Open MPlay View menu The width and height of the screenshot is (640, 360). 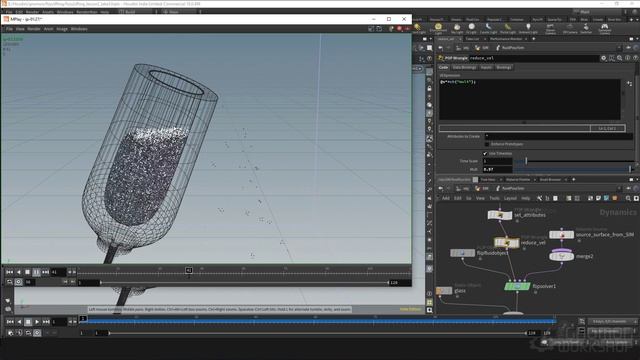pyautogui.click(x=20, y=29)
